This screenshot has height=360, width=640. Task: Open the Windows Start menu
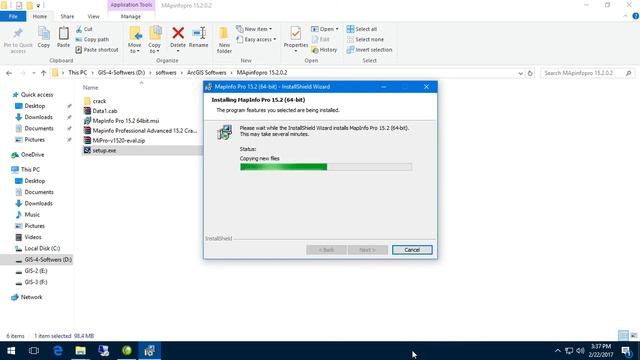point(11,351)
